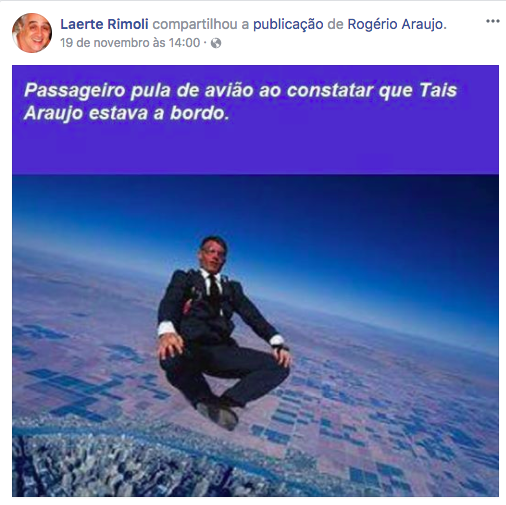Open the three-dot post options menu
506x505 pixels.
click(x=492, y=21)
